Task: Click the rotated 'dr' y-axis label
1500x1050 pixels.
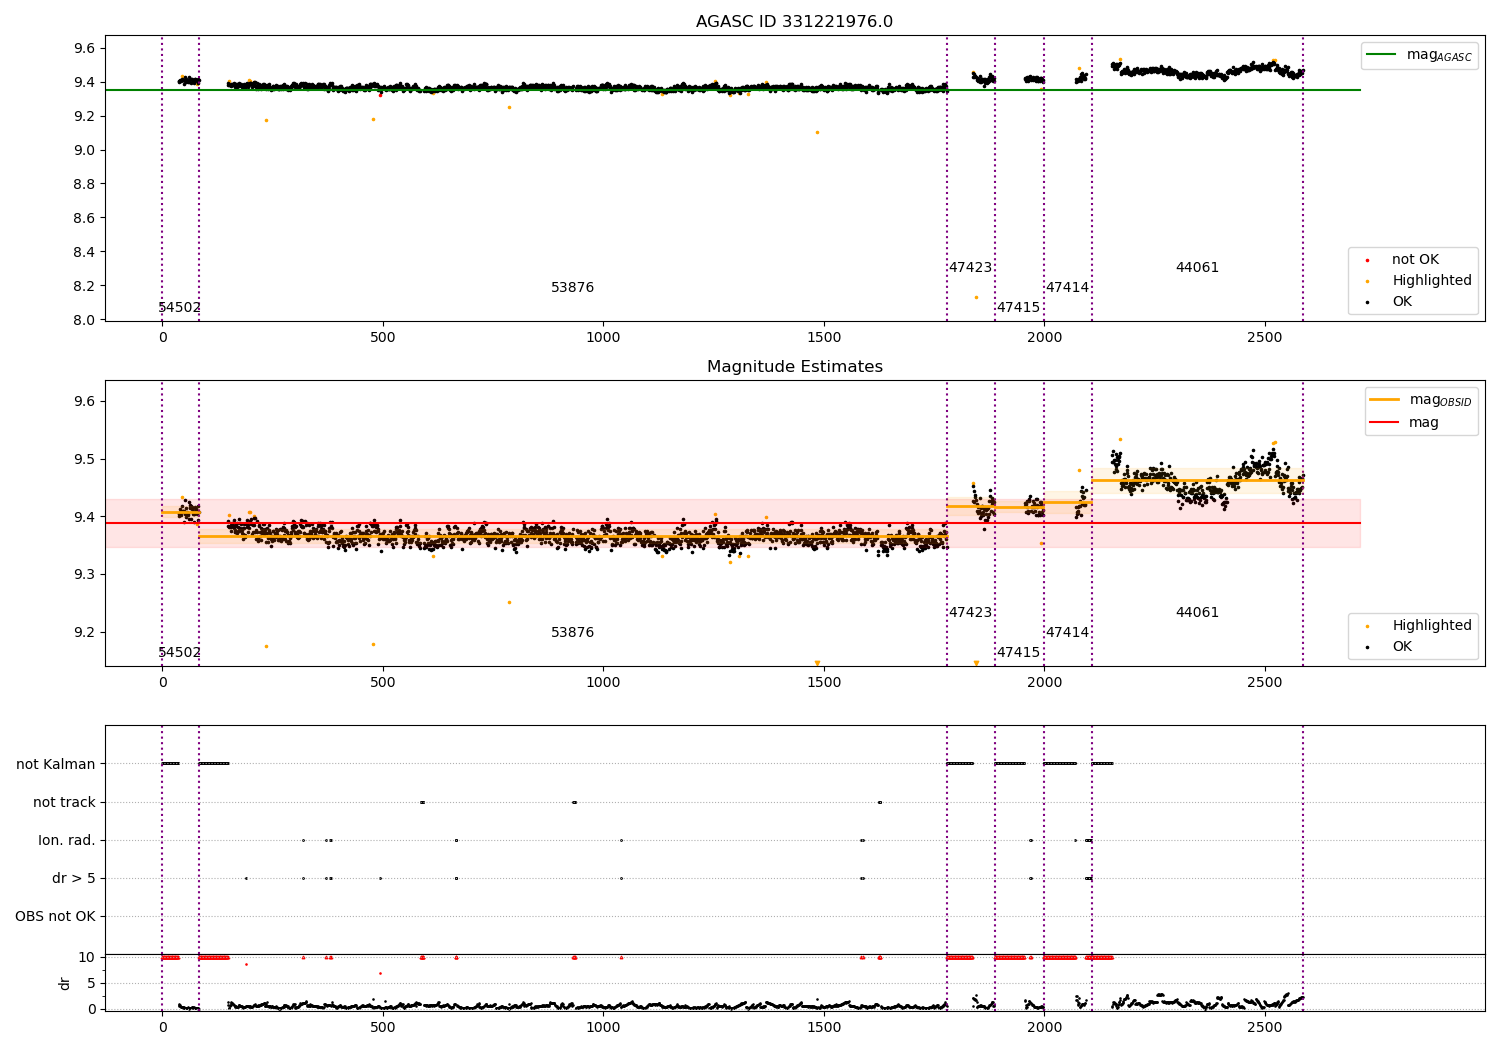Action: tap(65, 983)
